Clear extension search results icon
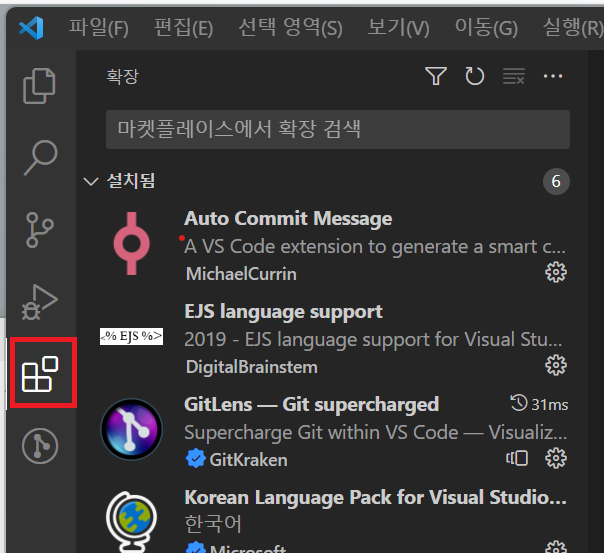 [514, 76]
